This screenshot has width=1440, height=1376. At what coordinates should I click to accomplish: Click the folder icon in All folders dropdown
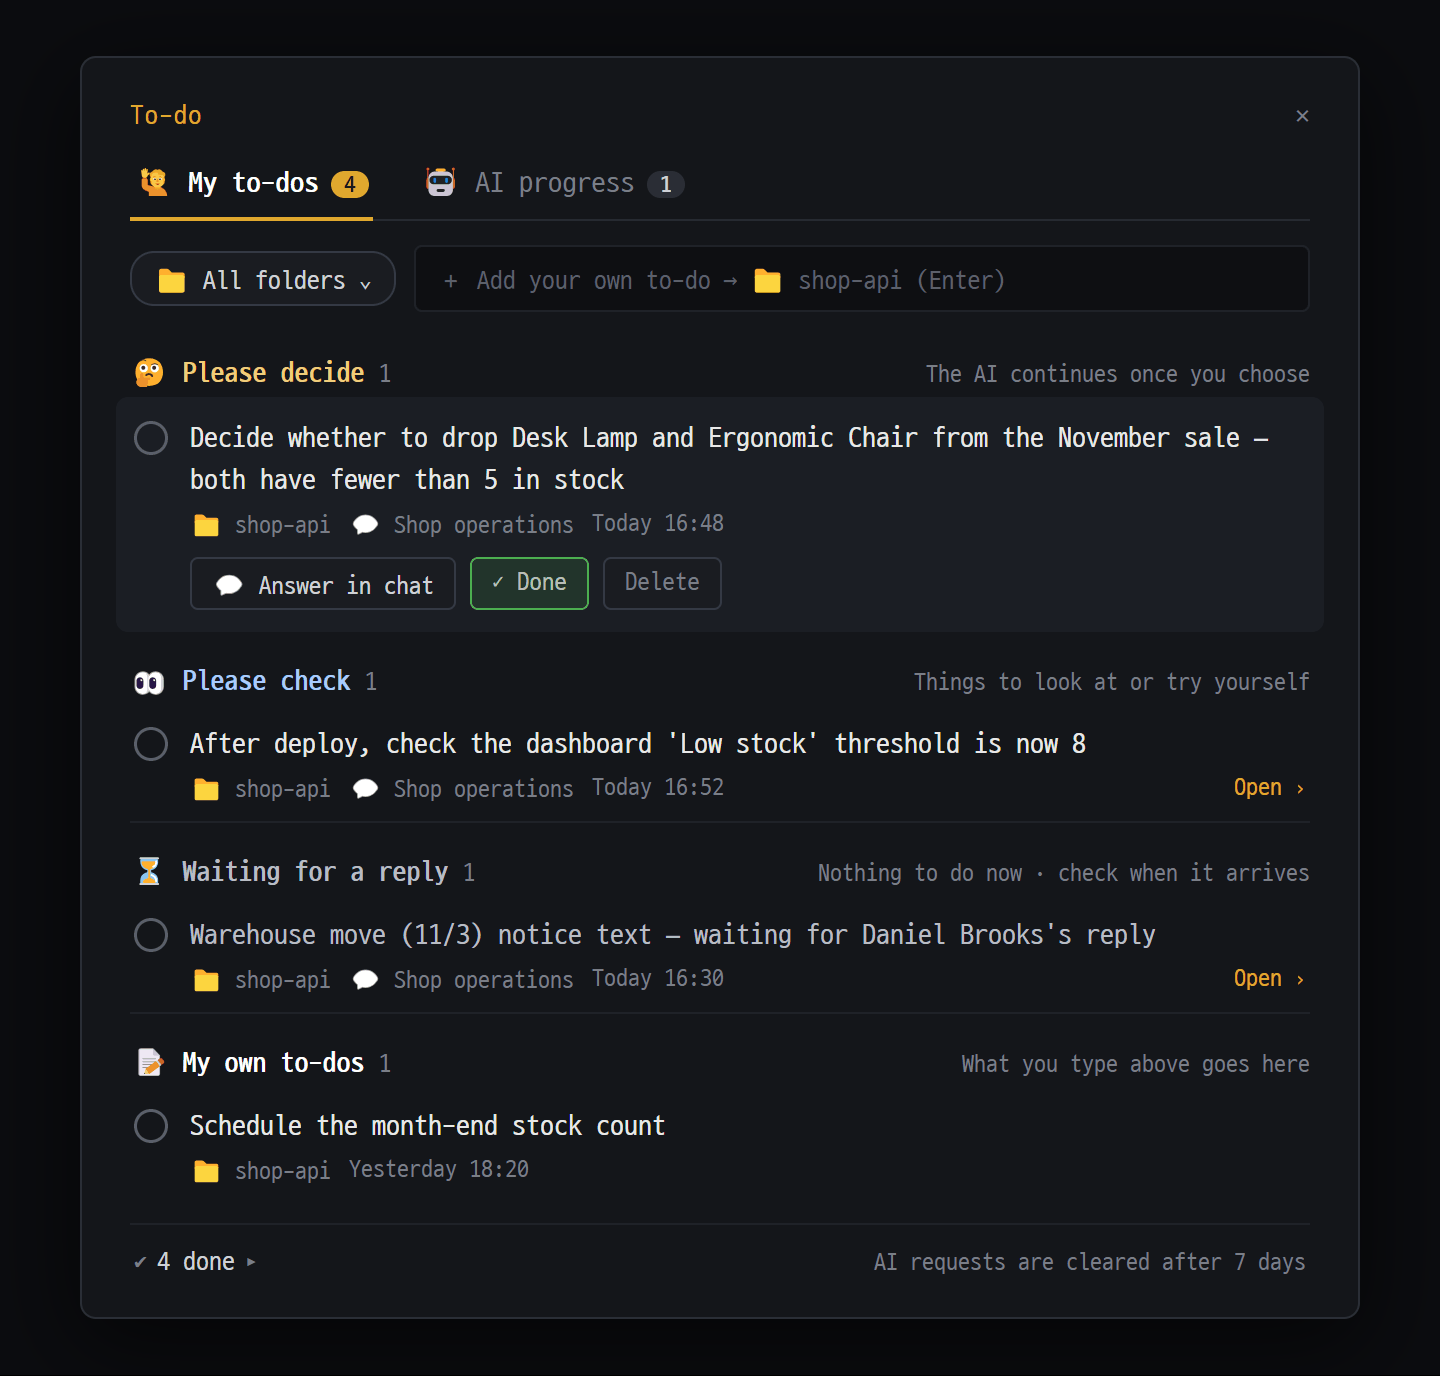click(172, 281)
